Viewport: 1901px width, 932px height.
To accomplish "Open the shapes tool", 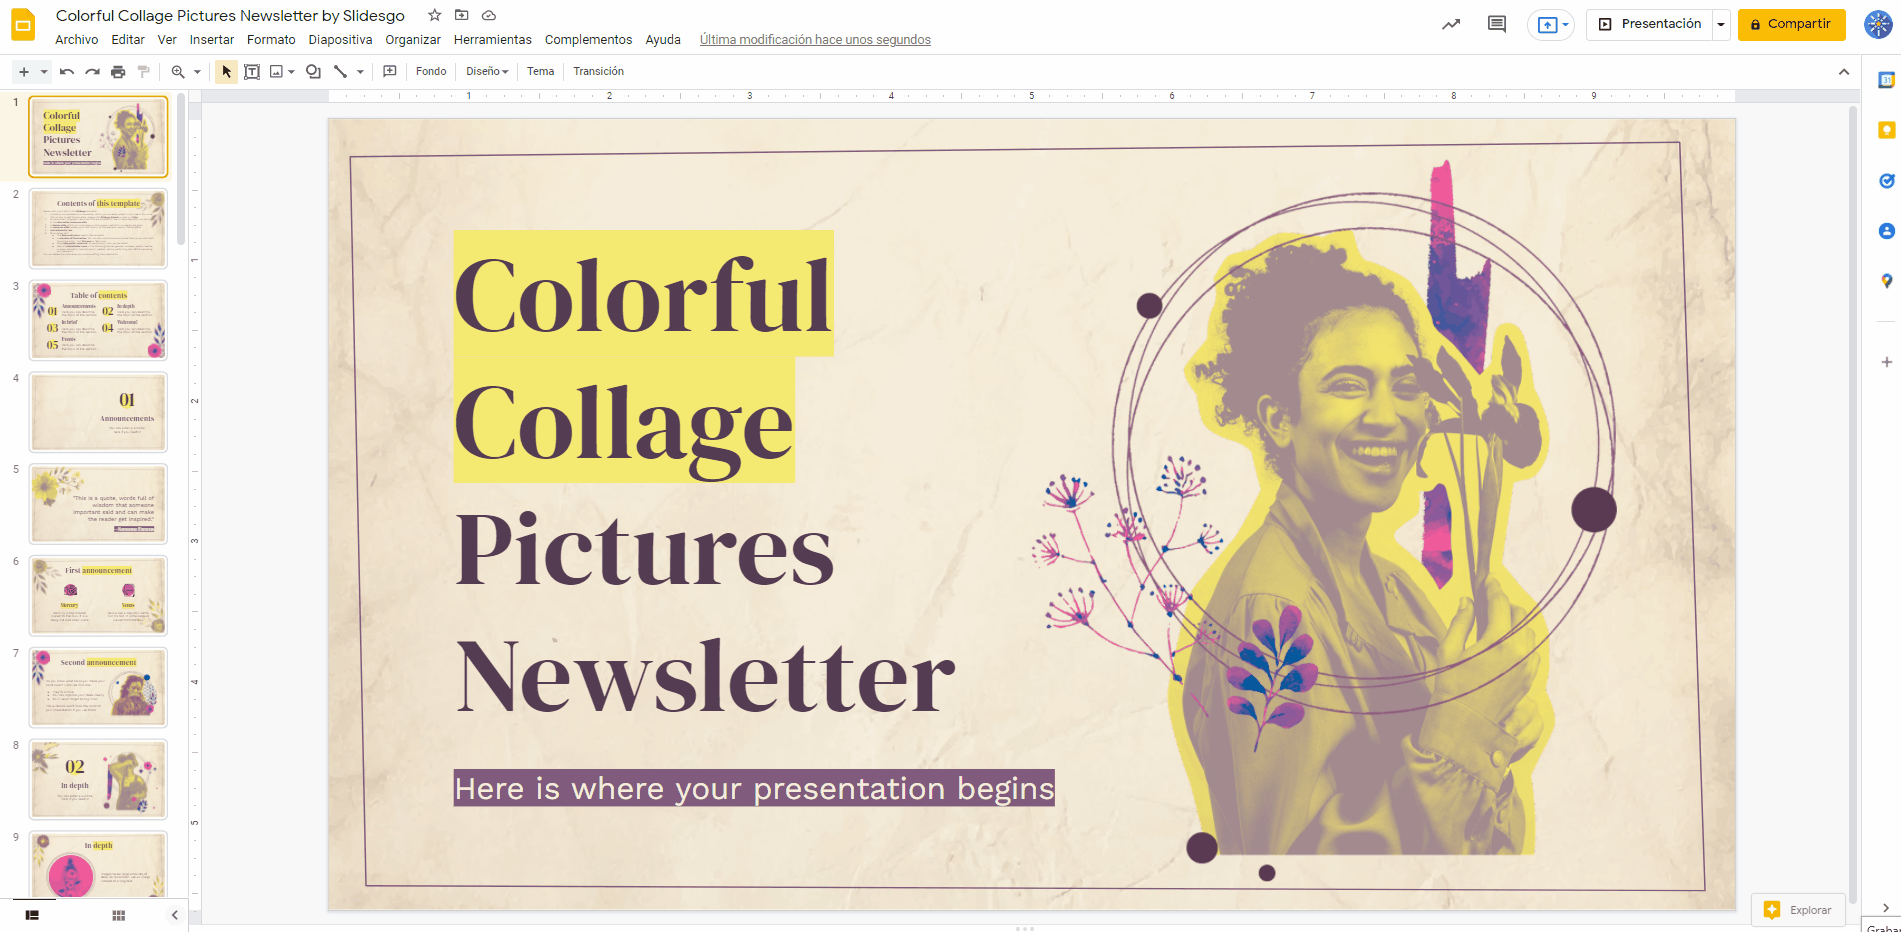I will (x=313, y=72).
